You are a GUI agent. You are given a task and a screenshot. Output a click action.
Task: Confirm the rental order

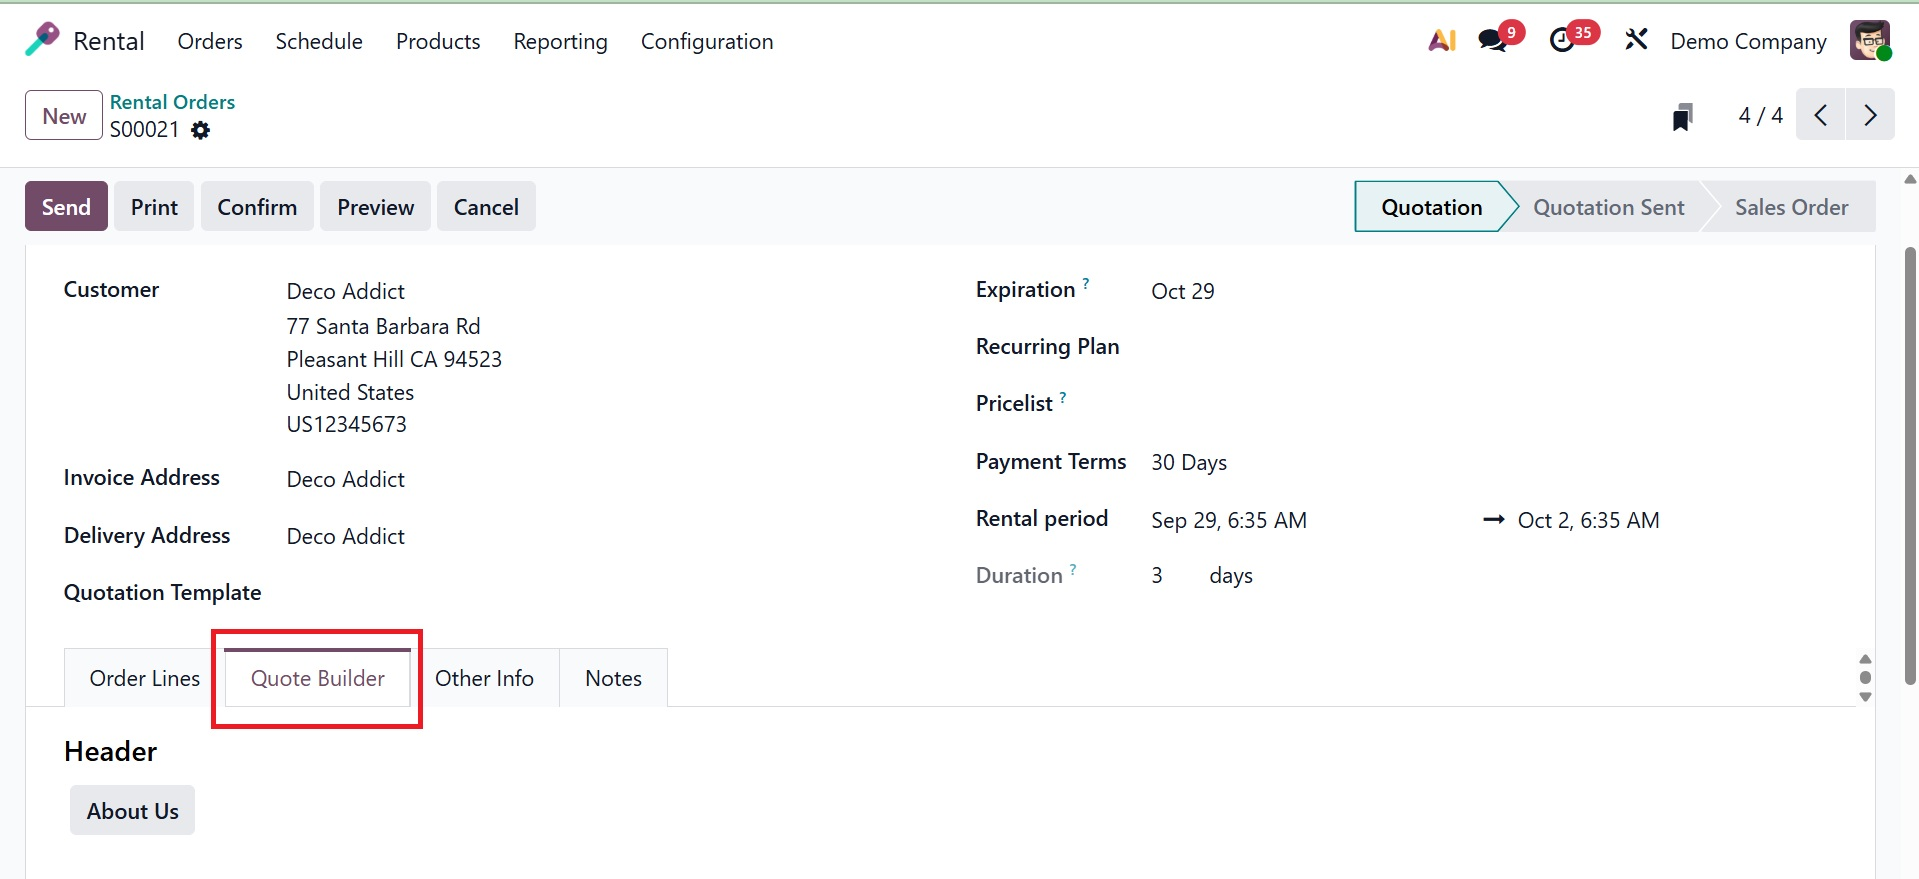point(257,207)
